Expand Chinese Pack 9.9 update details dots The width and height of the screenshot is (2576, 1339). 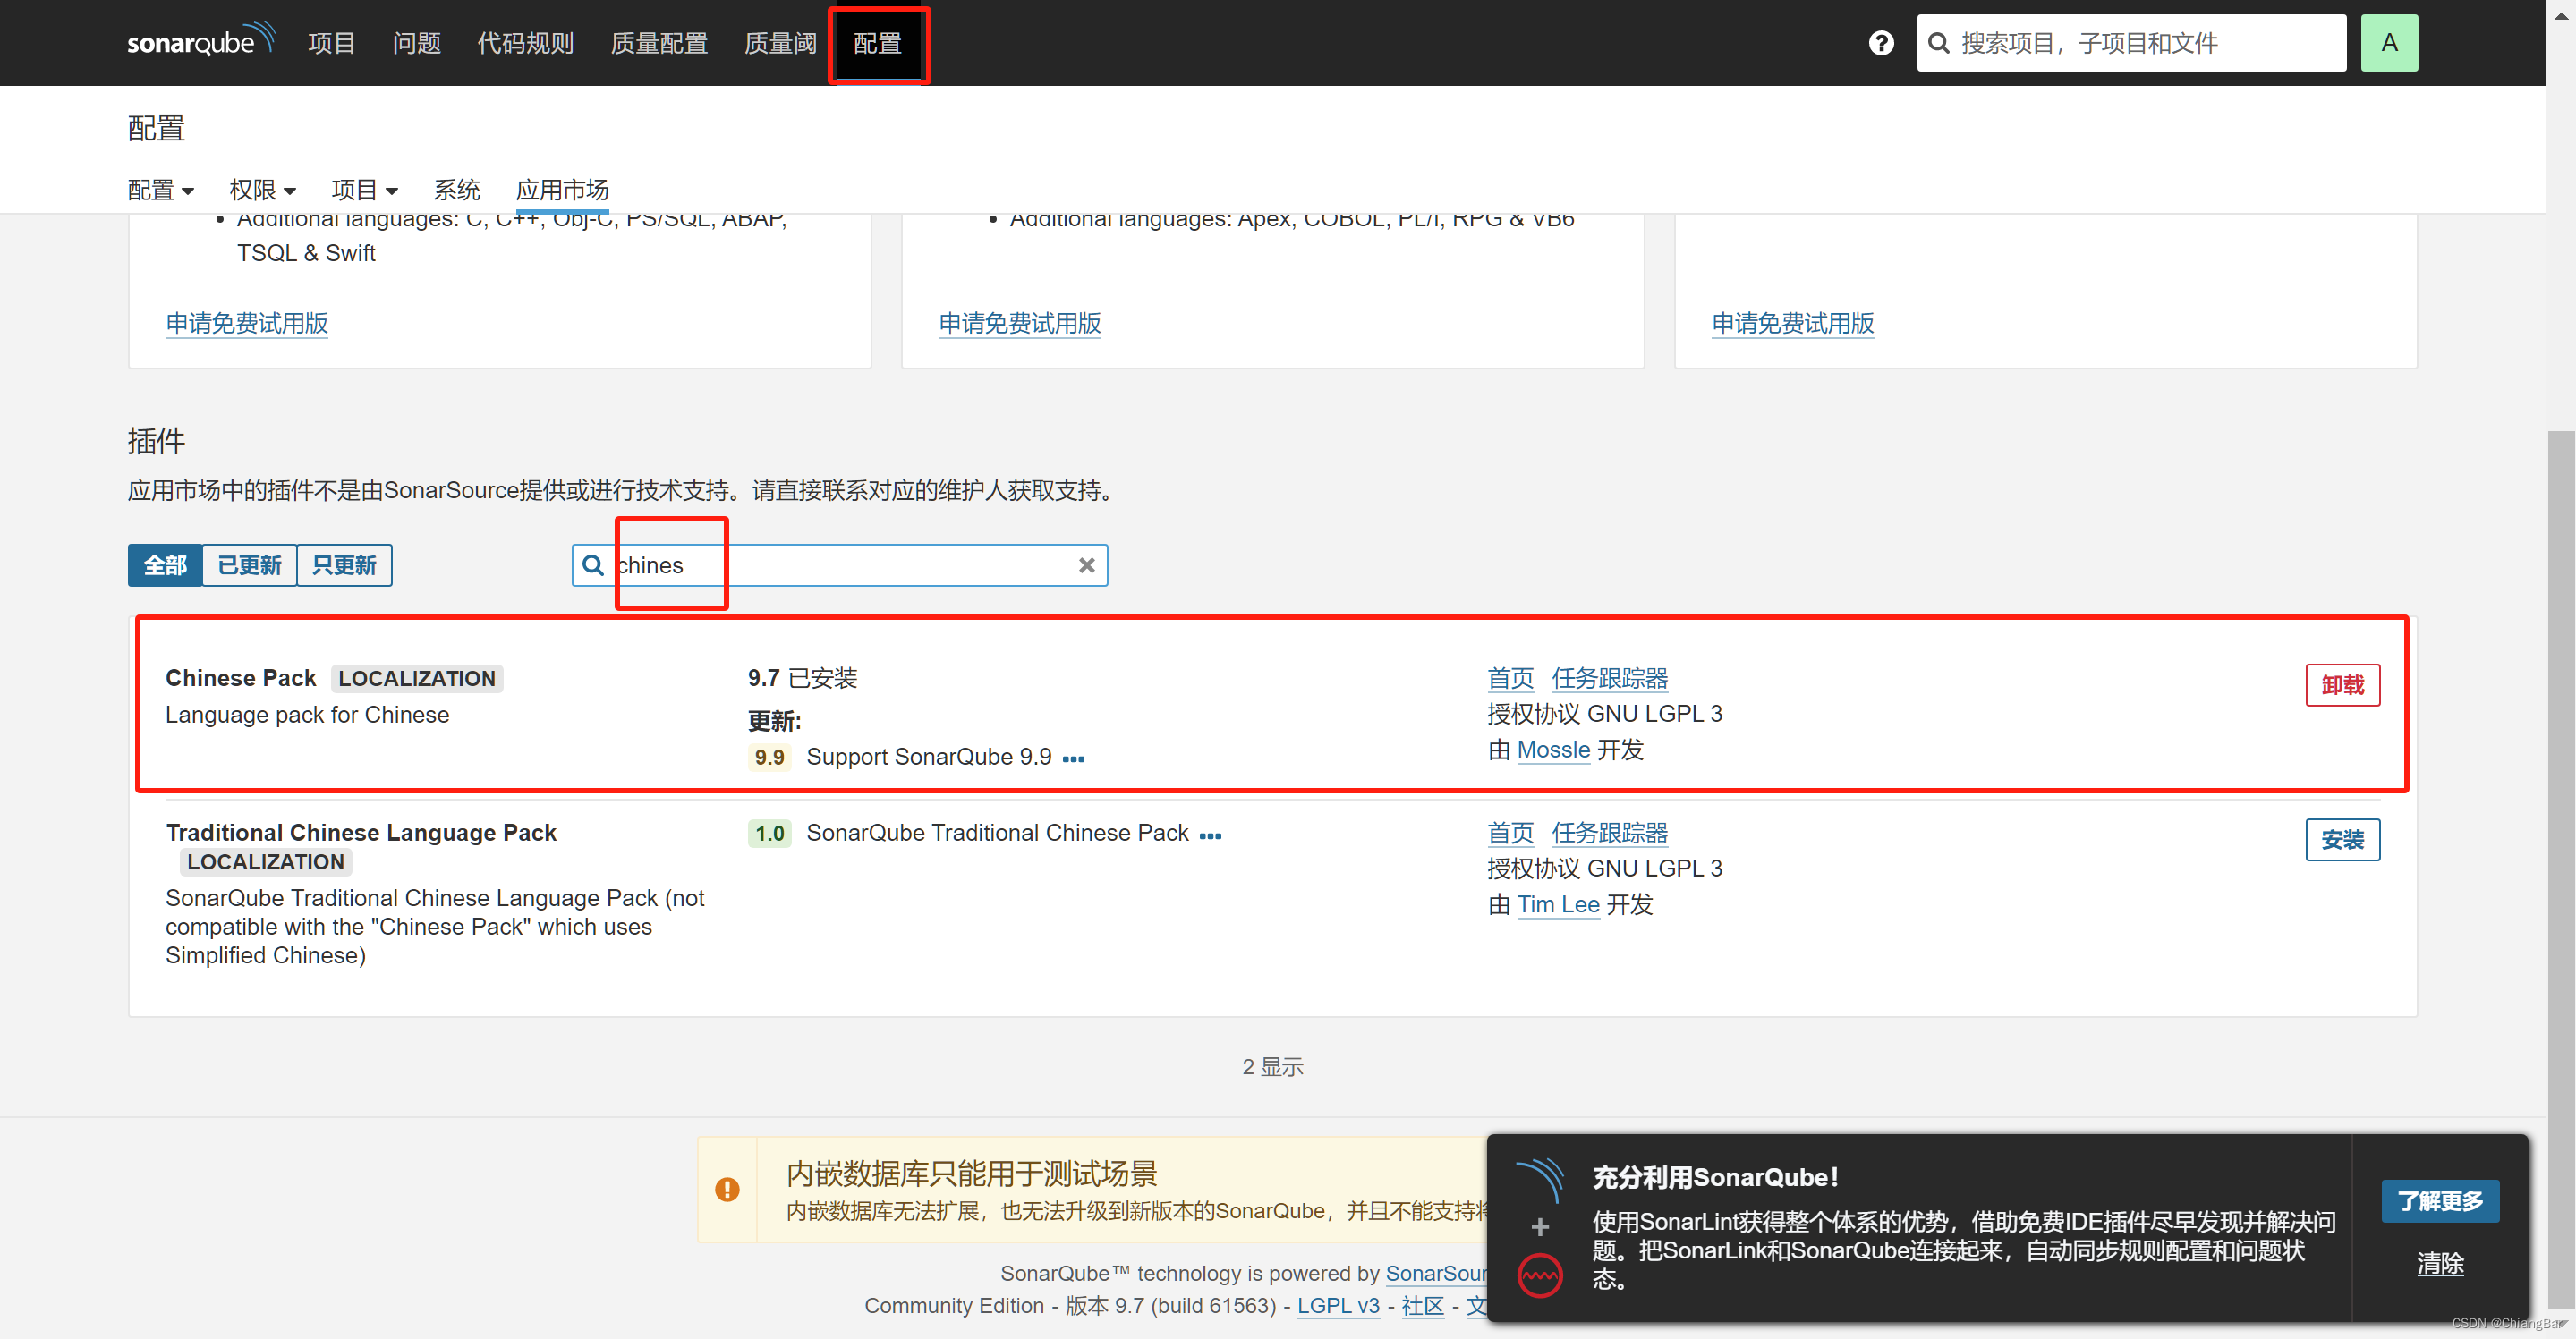click(x=1073, y=759)
